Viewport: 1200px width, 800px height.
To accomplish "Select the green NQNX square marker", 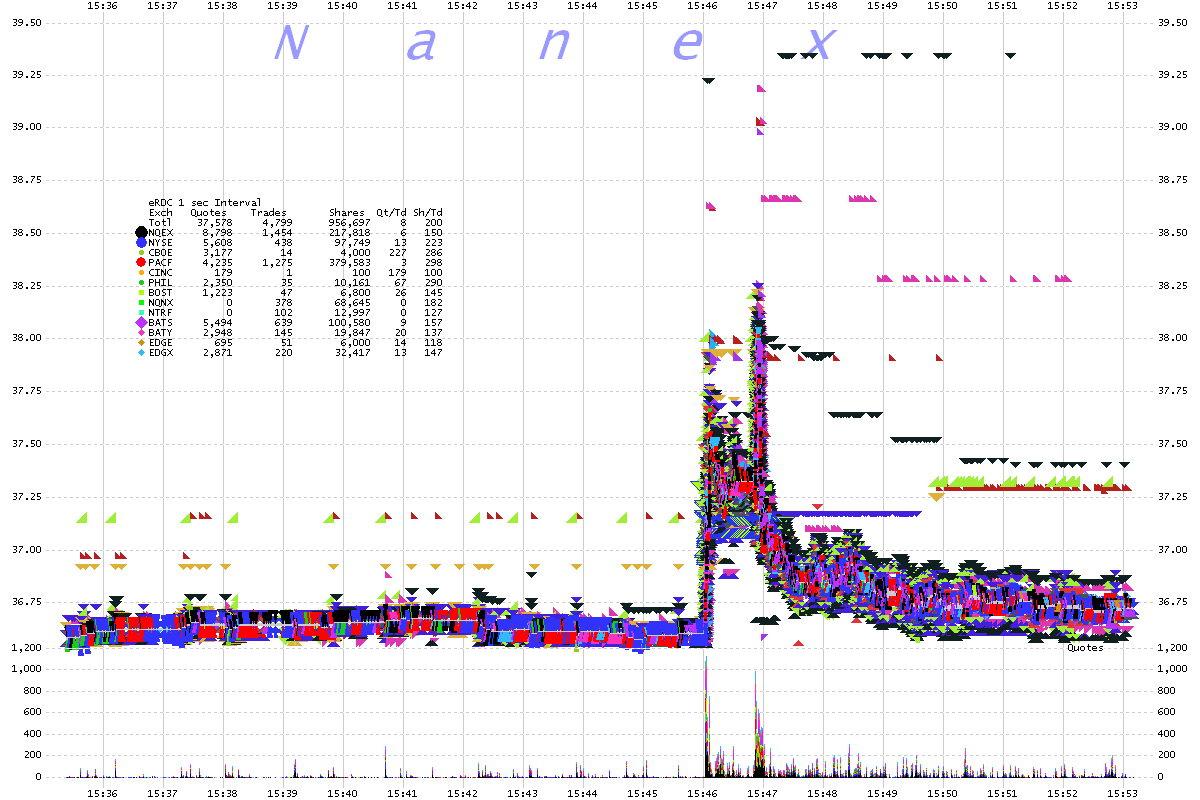I will (x=141, y=302).
